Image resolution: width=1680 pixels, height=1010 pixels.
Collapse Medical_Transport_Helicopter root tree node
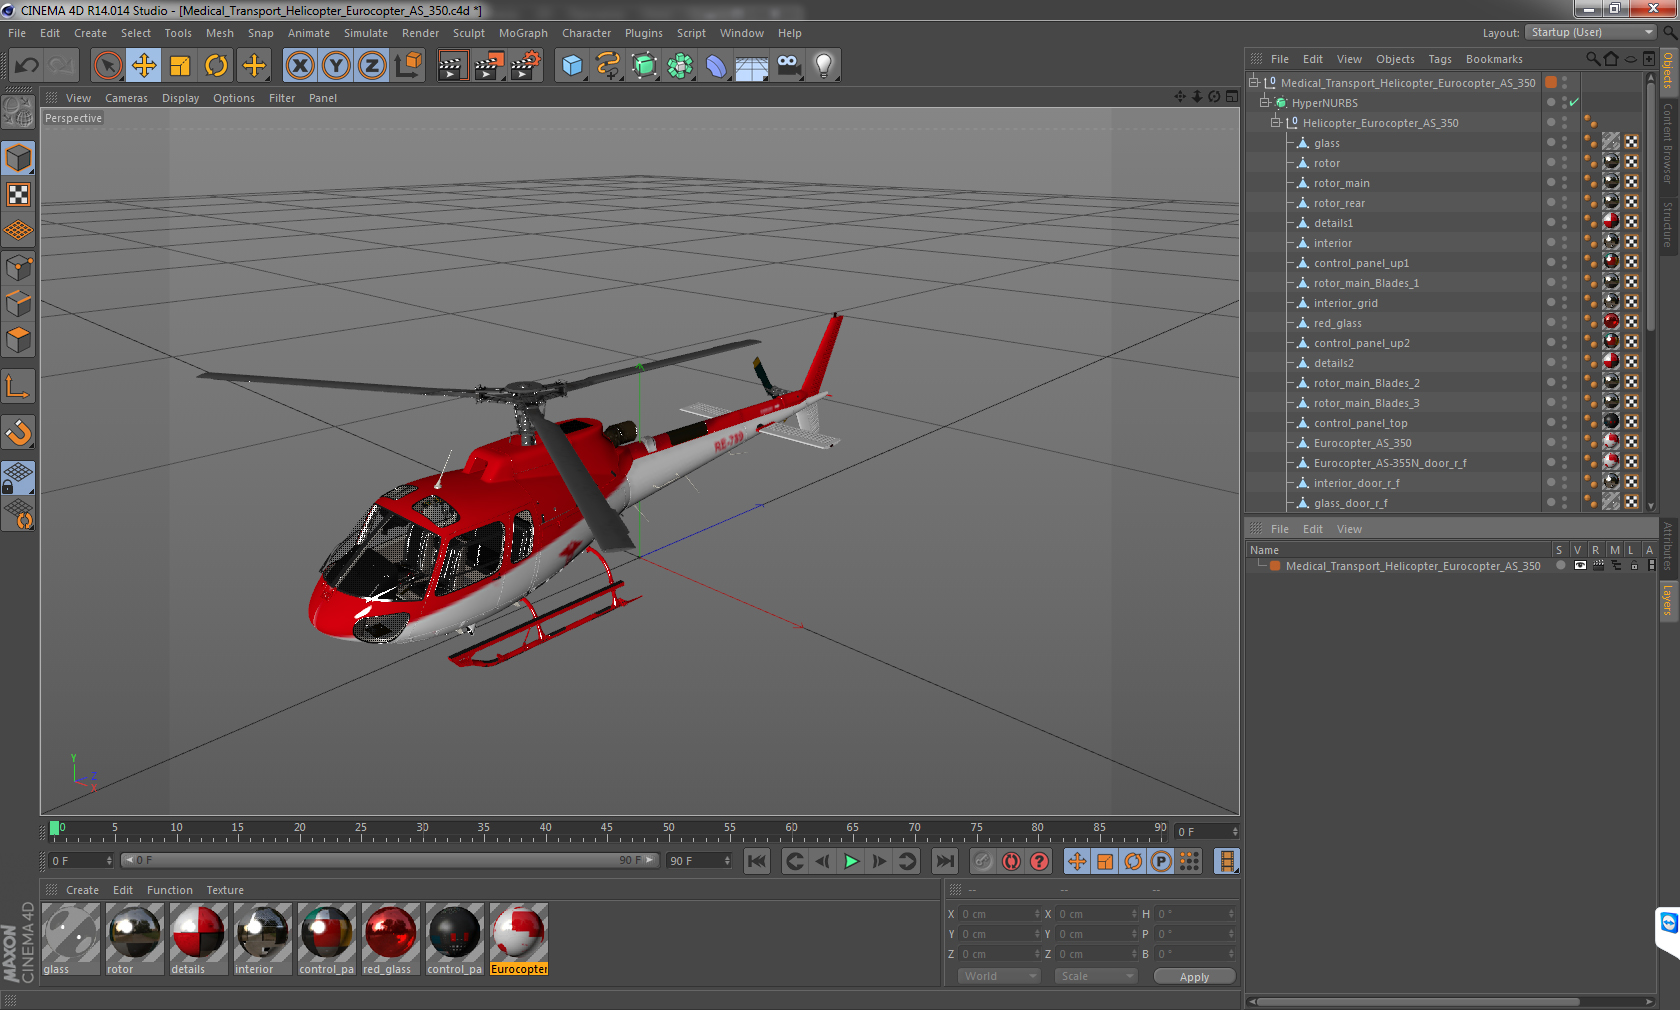pos(1253,82)
